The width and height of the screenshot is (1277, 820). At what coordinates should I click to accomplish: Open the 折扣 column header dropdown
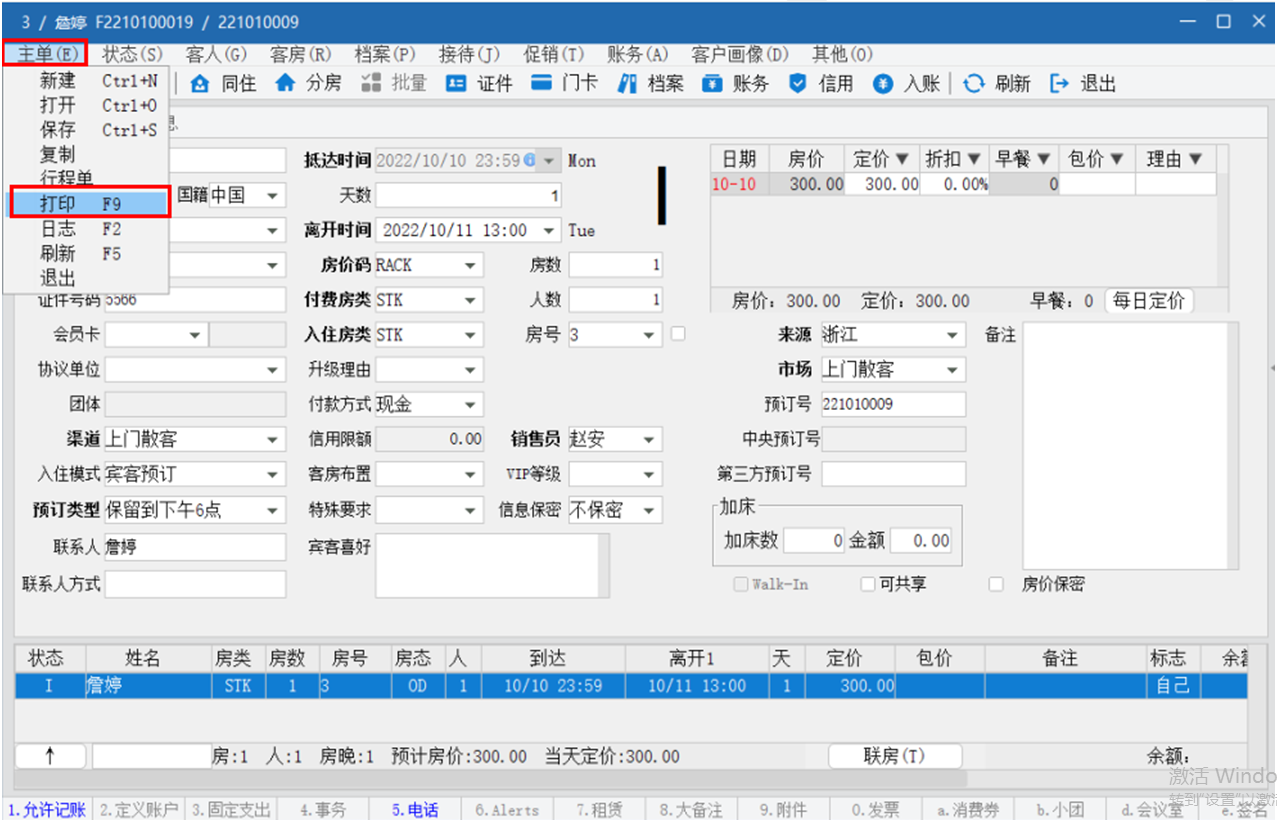coord(974,159)
